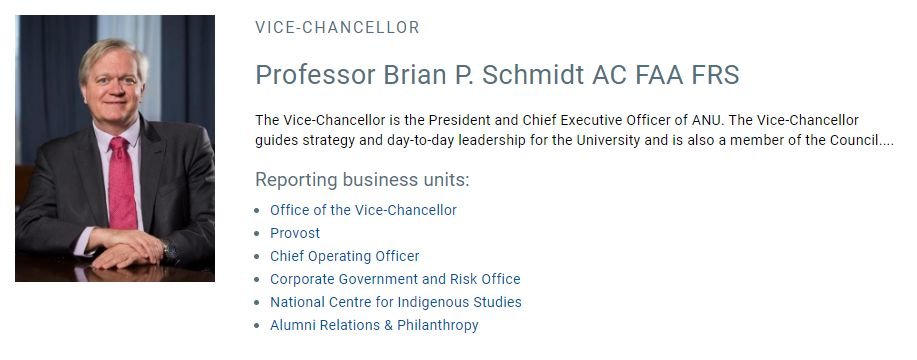Click bullet next to Alumni Relations & Philanthropy

pyautogui.click(x=257, y=326)
